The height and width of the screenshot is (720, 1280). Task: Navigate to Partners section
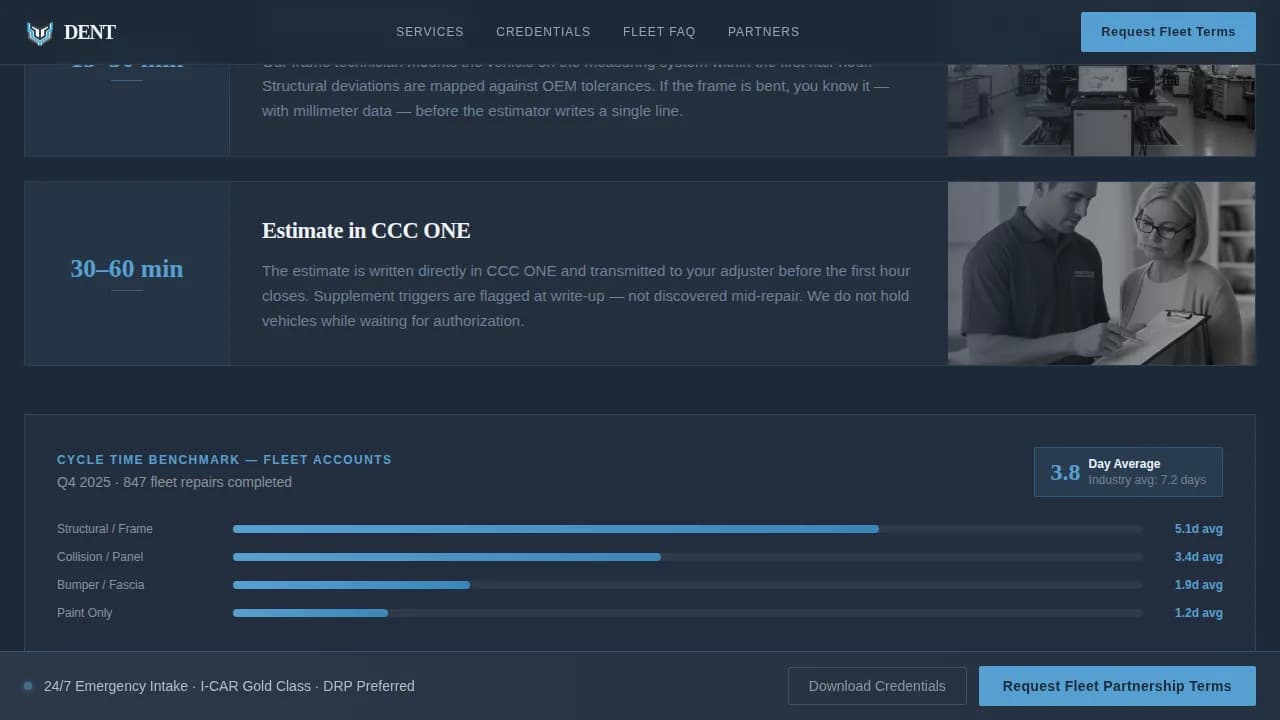tap(764, 32)
